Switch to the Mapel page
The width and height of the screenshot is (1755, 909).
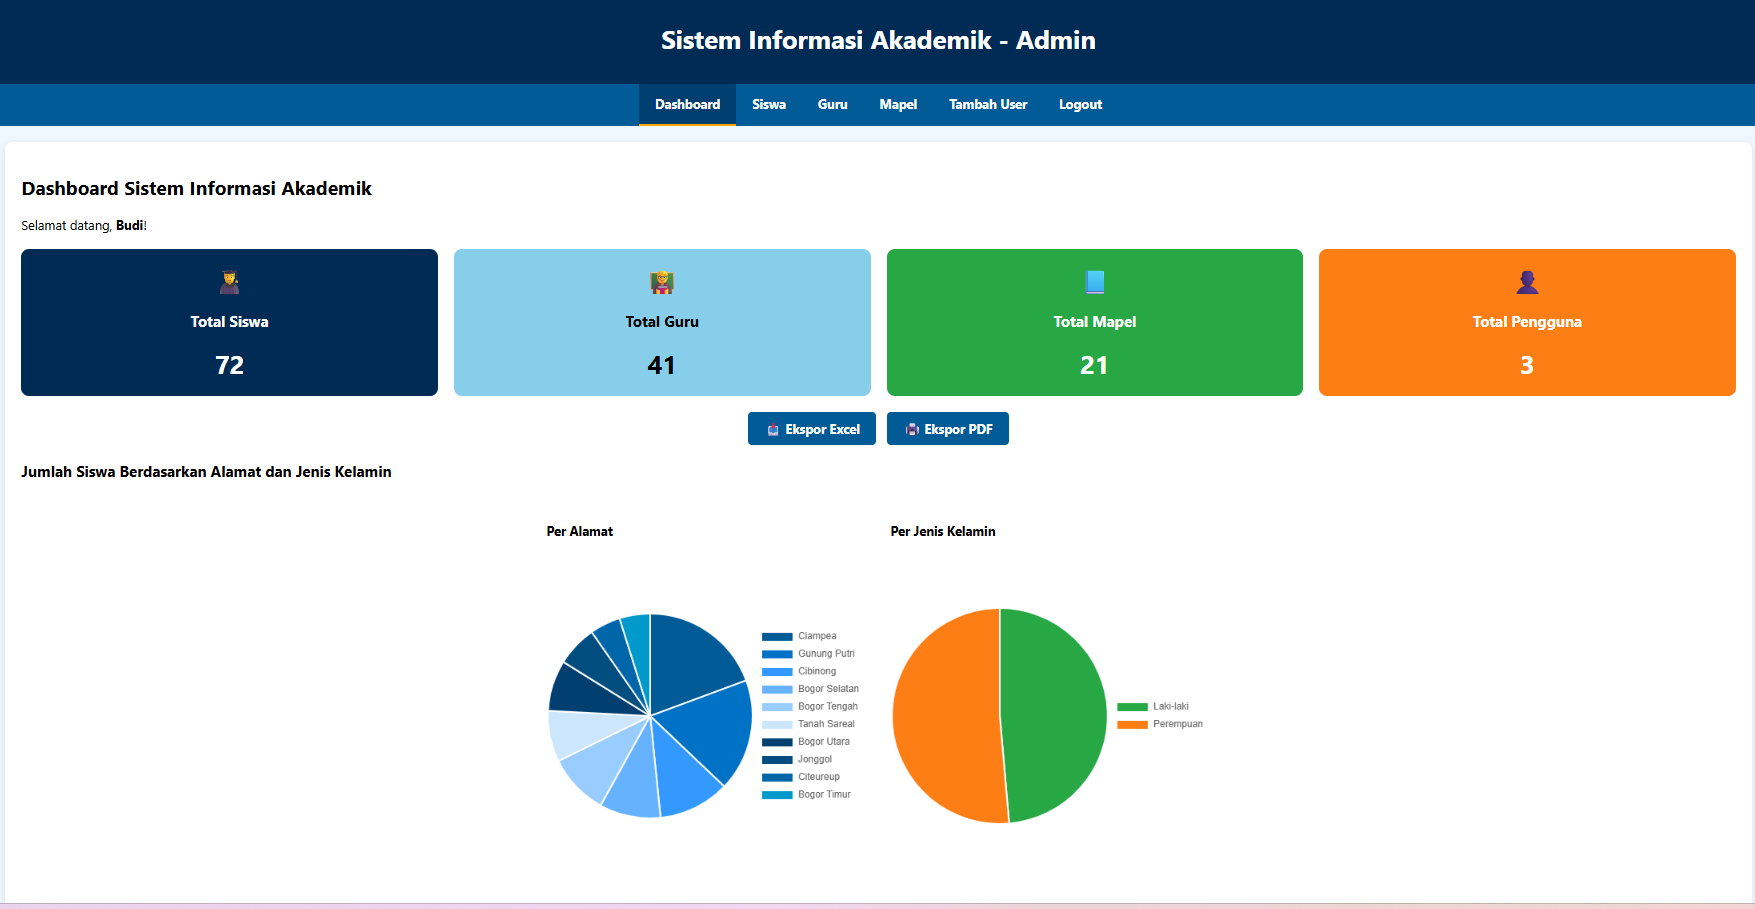[x=898, y=105]
